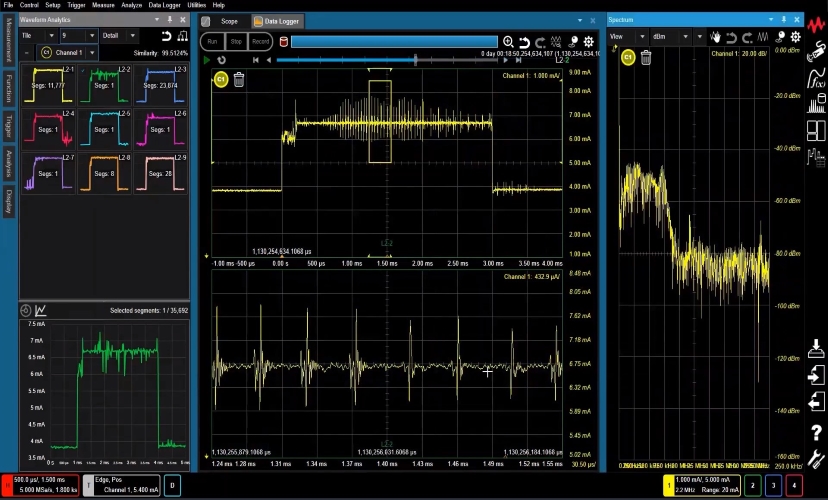Open the Trigger menu

coord(76,5)
